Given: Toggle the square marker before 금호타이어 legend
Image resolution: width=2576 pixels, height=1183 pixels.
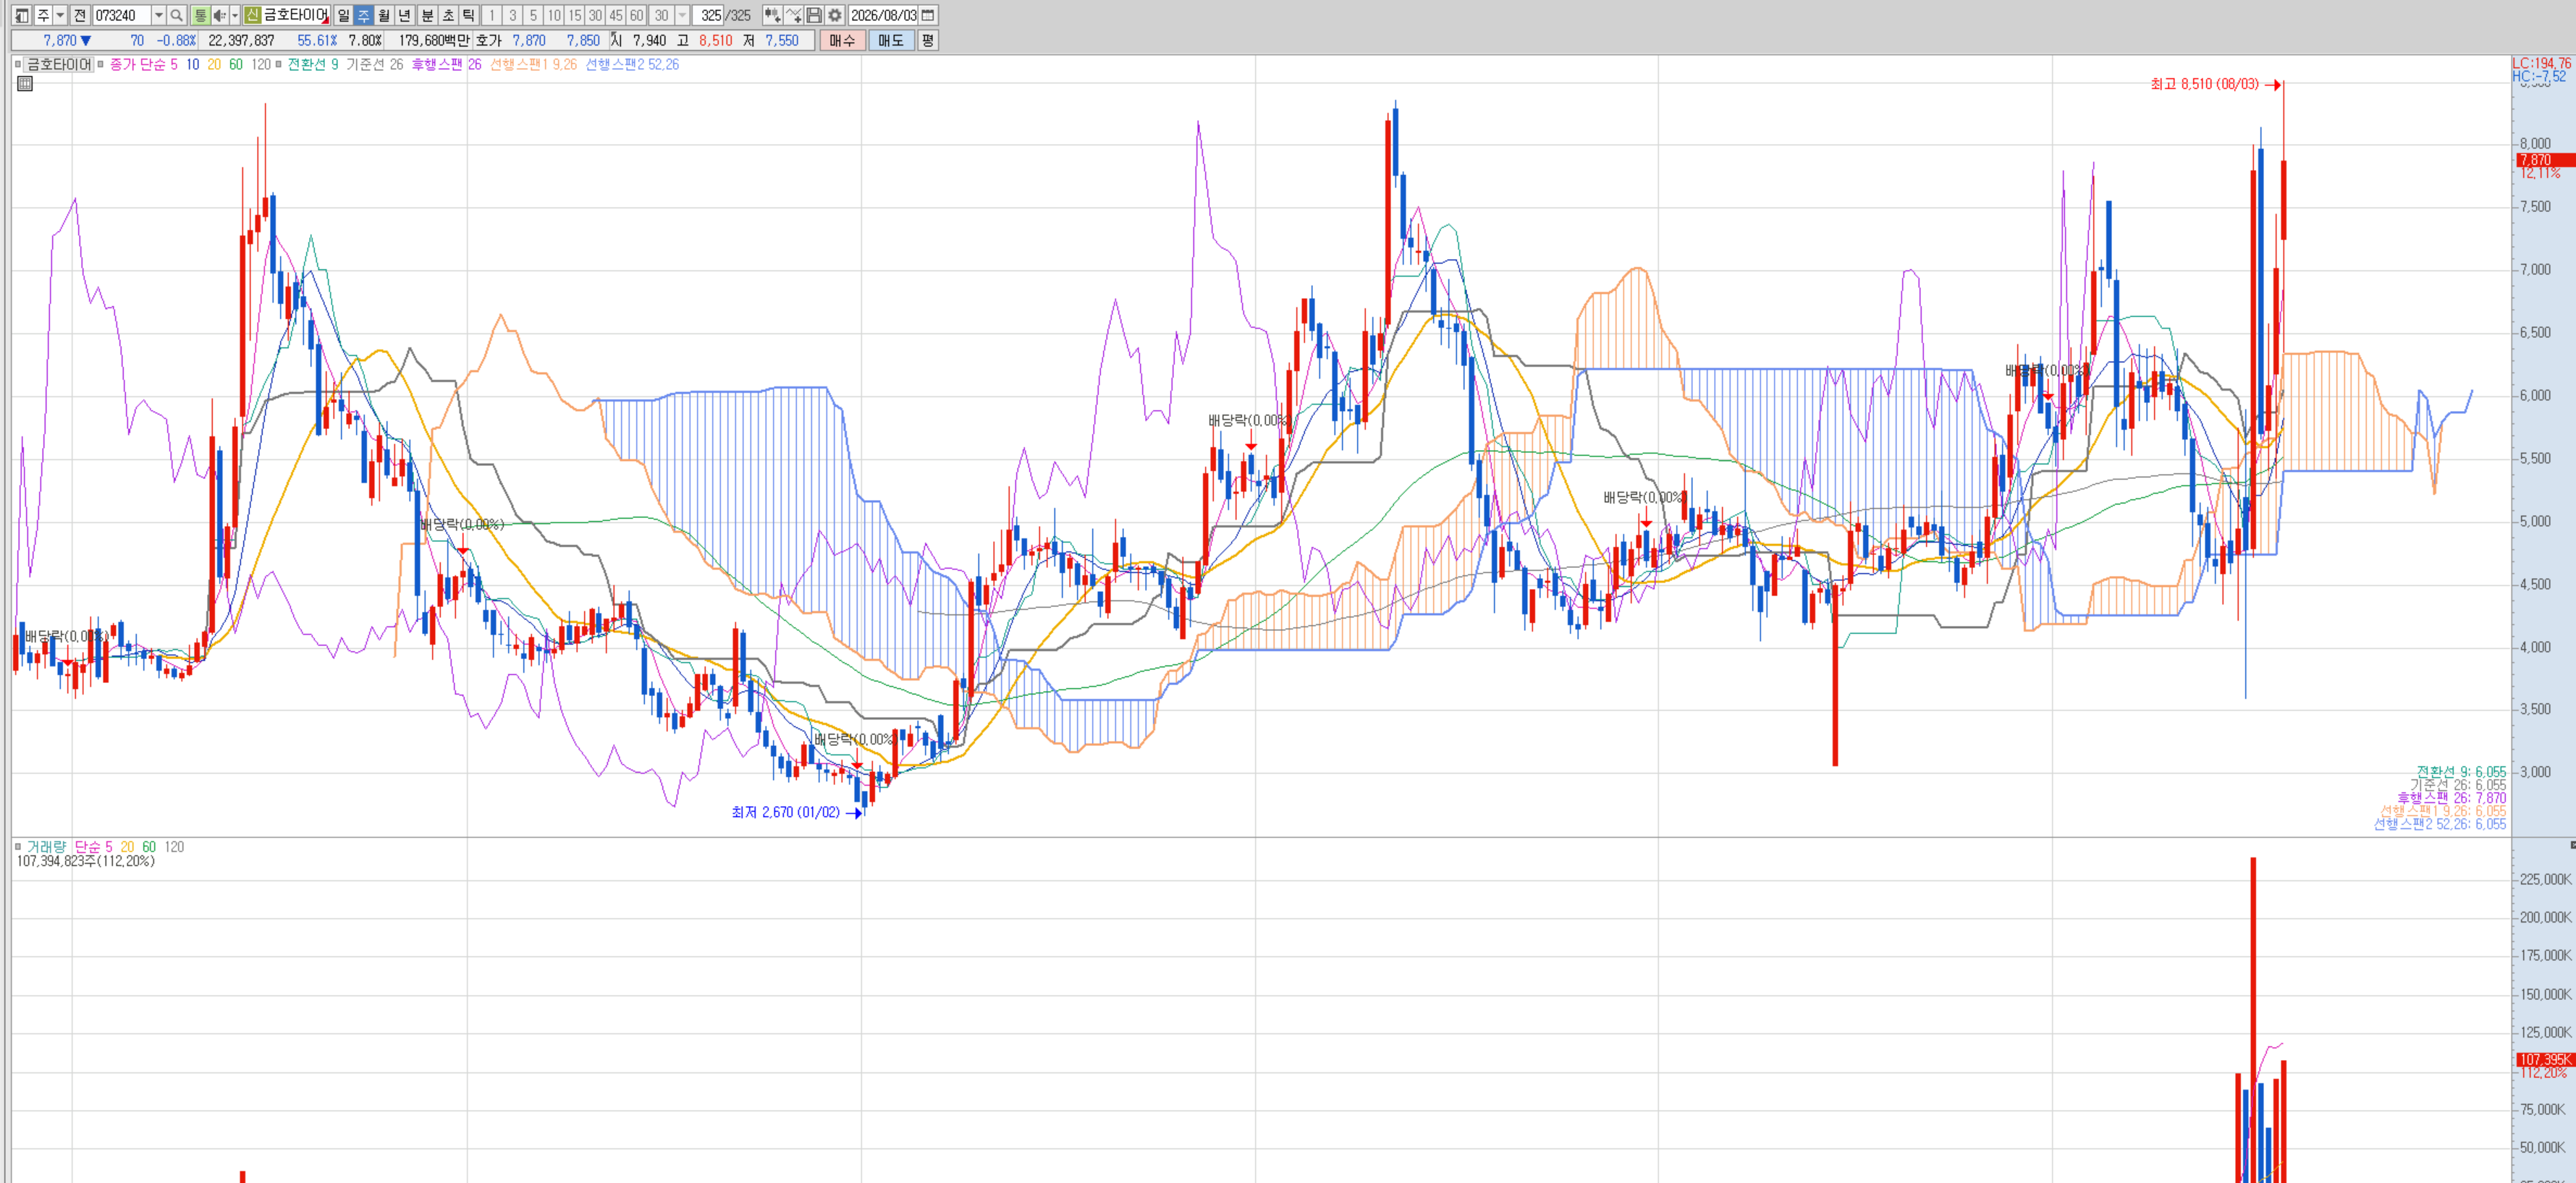Looking at the screenshot, I should point(18,64).
